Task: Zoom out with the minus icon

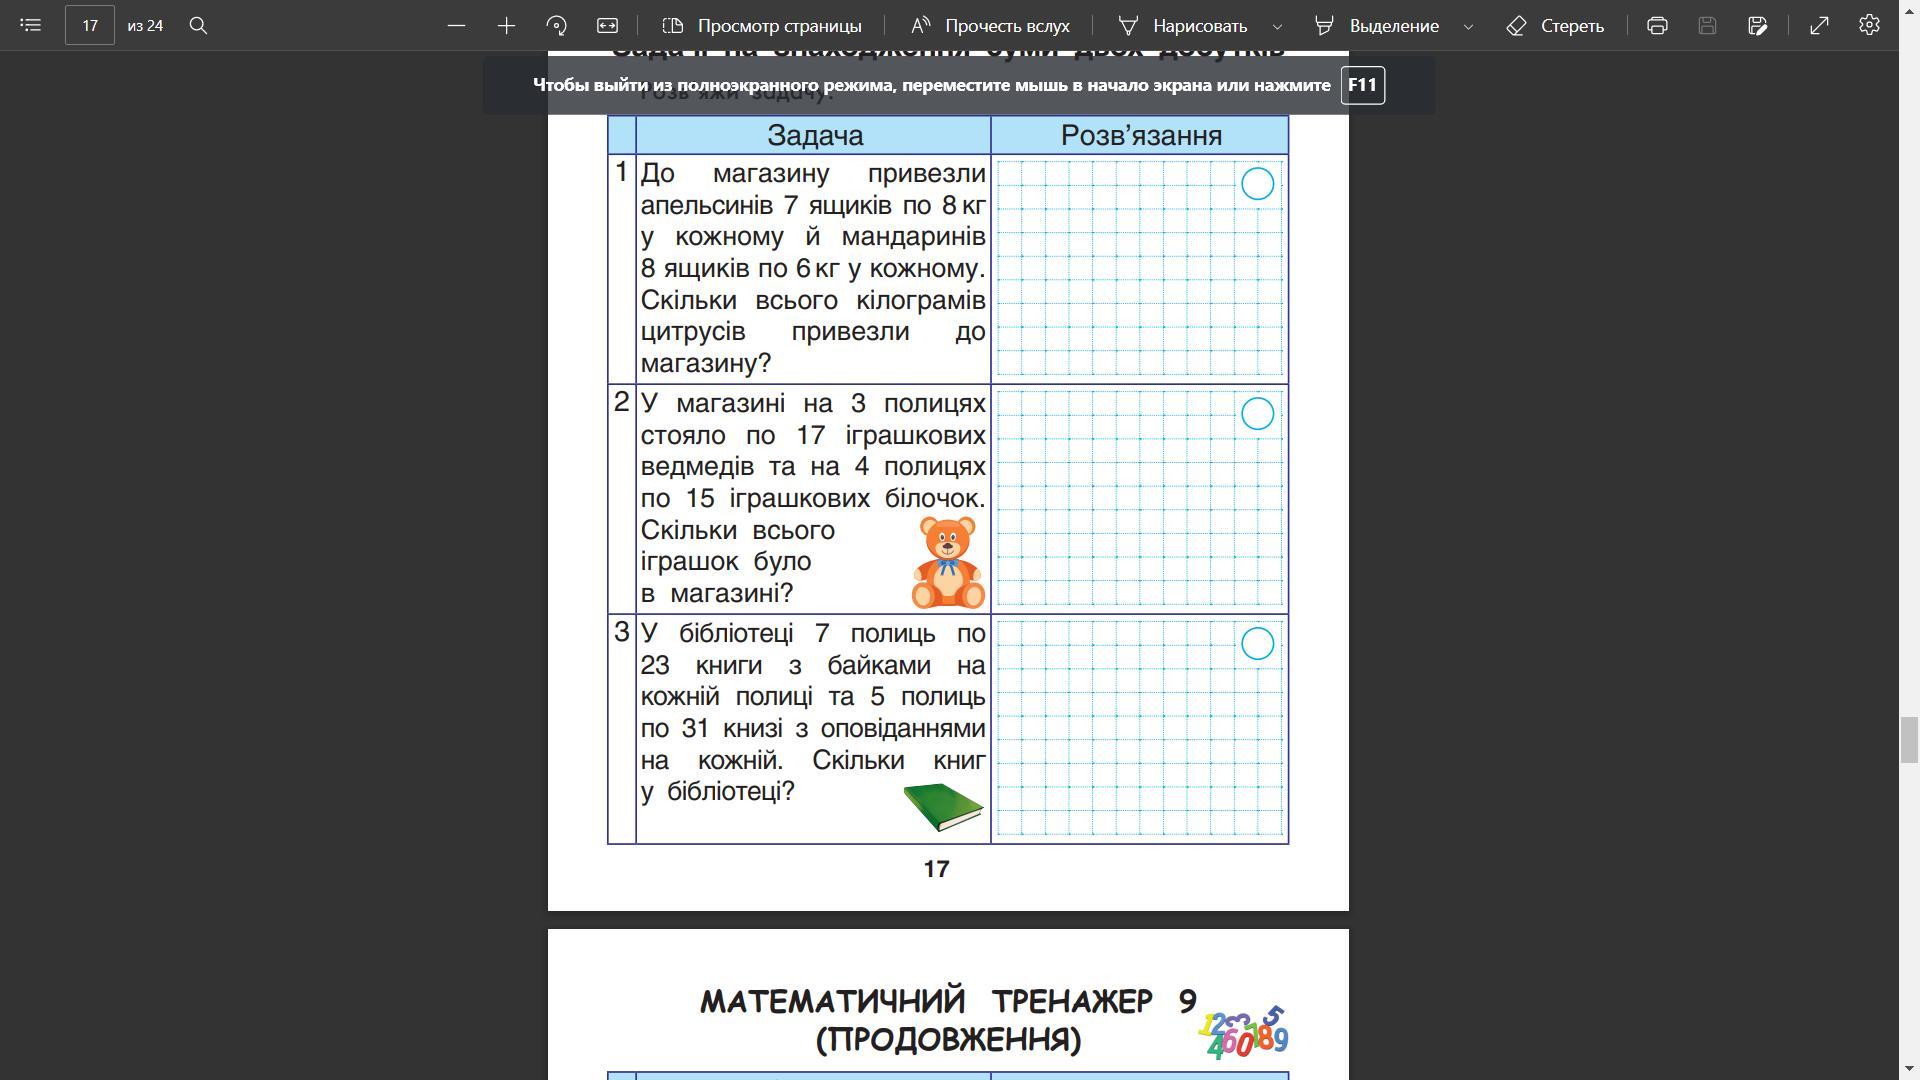Action: click(456, 25)
